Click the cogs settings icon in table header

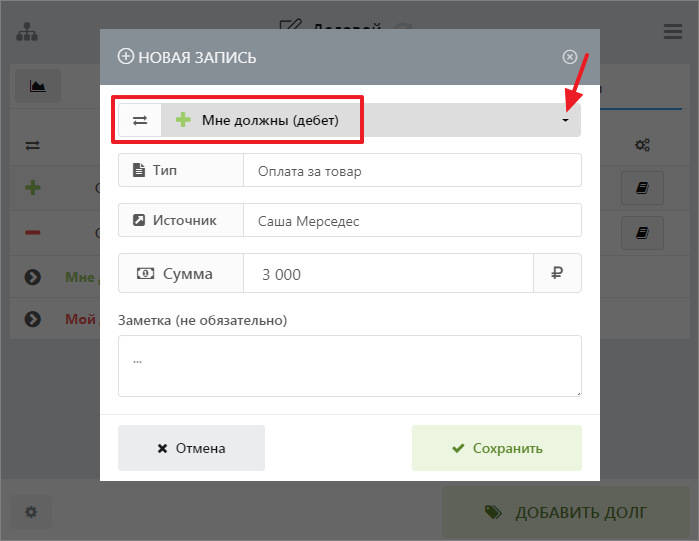click(x=642, y=146)
